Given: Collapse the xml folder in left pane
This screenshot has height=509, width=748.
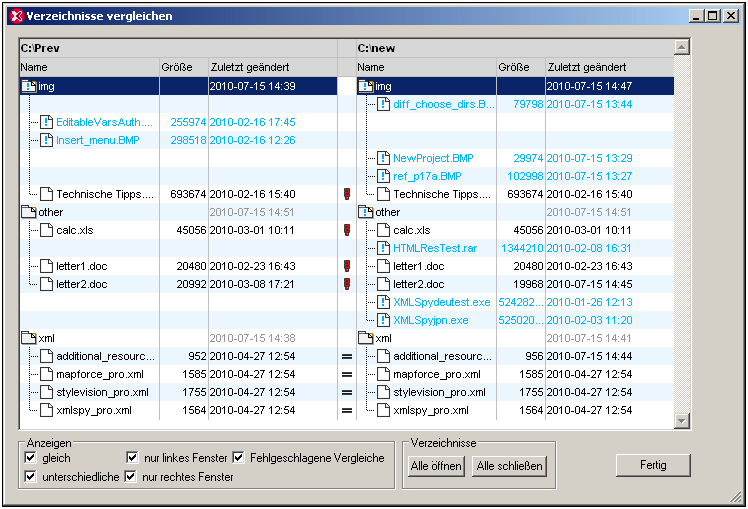Looking at the screenshot, I should pyautogui.click(x=27, y=338).
